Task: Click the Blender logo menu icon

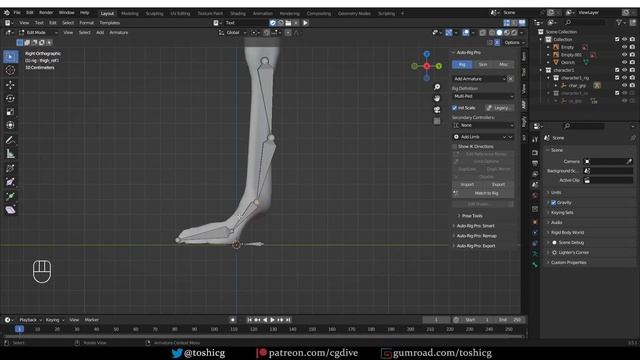Action: (x=7, y=13)
